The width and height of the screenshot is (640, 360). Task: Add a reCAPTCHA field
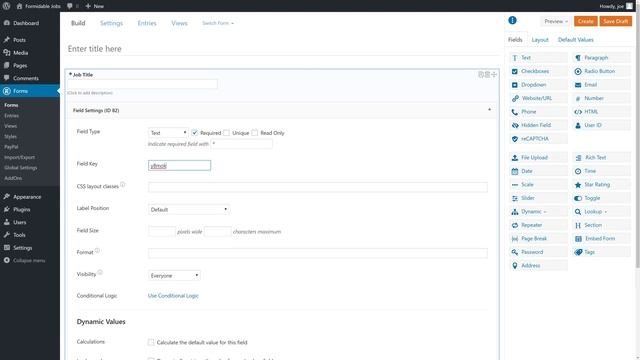coord(538,139)
